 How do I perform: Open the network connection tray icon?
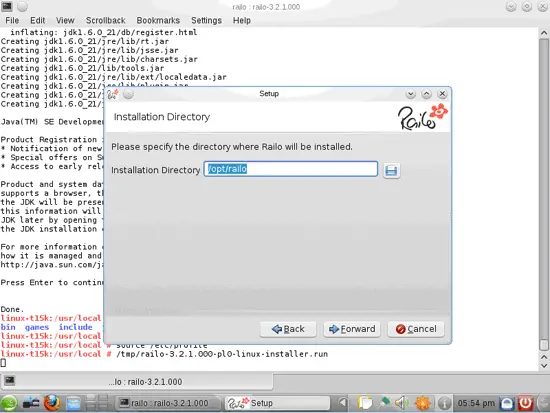(x=384, y=403)
